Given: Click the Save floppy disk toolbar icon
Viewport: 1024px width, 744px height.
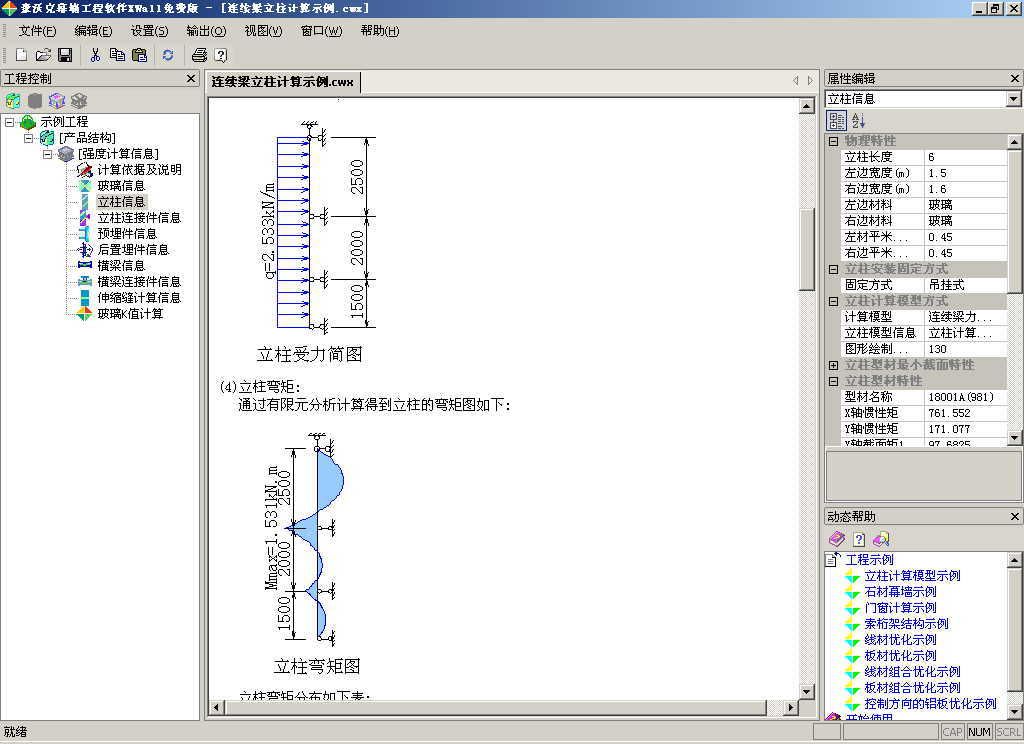Looking at the screenshot, I should [65, 55].
